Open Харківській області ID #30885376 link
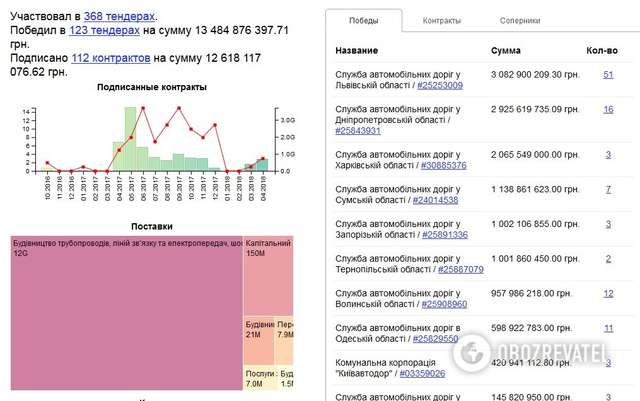The image size is (640, 401). (443, 165)
